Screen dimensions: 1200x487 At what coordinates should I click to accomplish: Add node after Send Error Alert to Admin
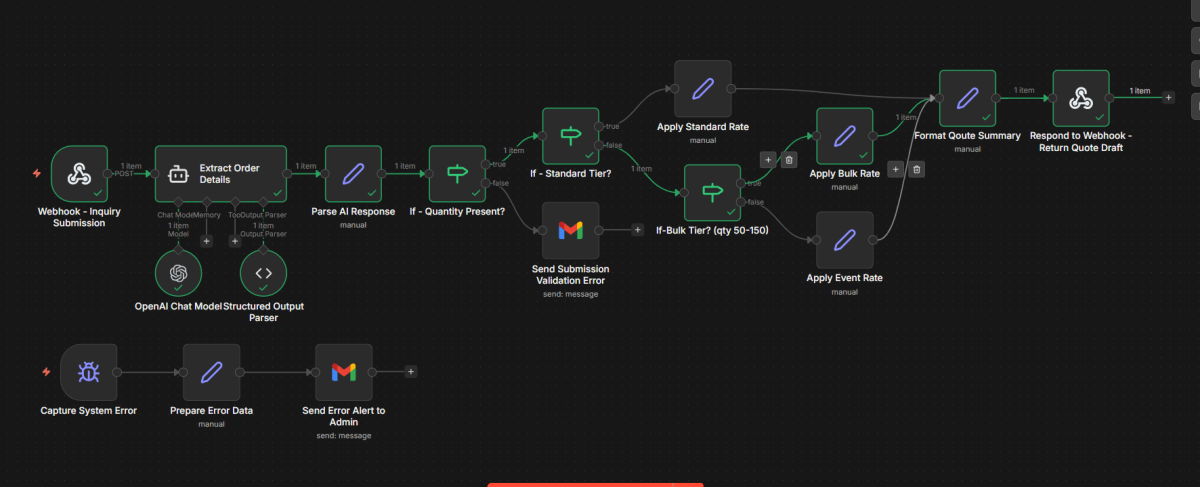[410, 372]
